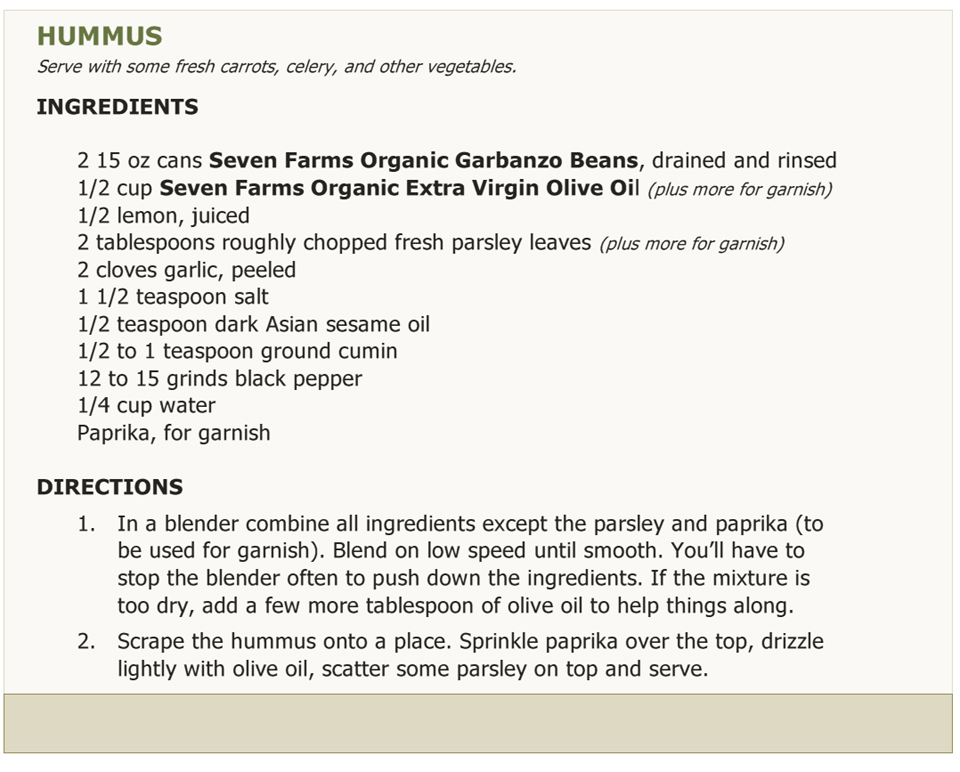Screen dimensions: 960x772
Task: Select the DIRECTIONS heading
Action: pos(110,487)
